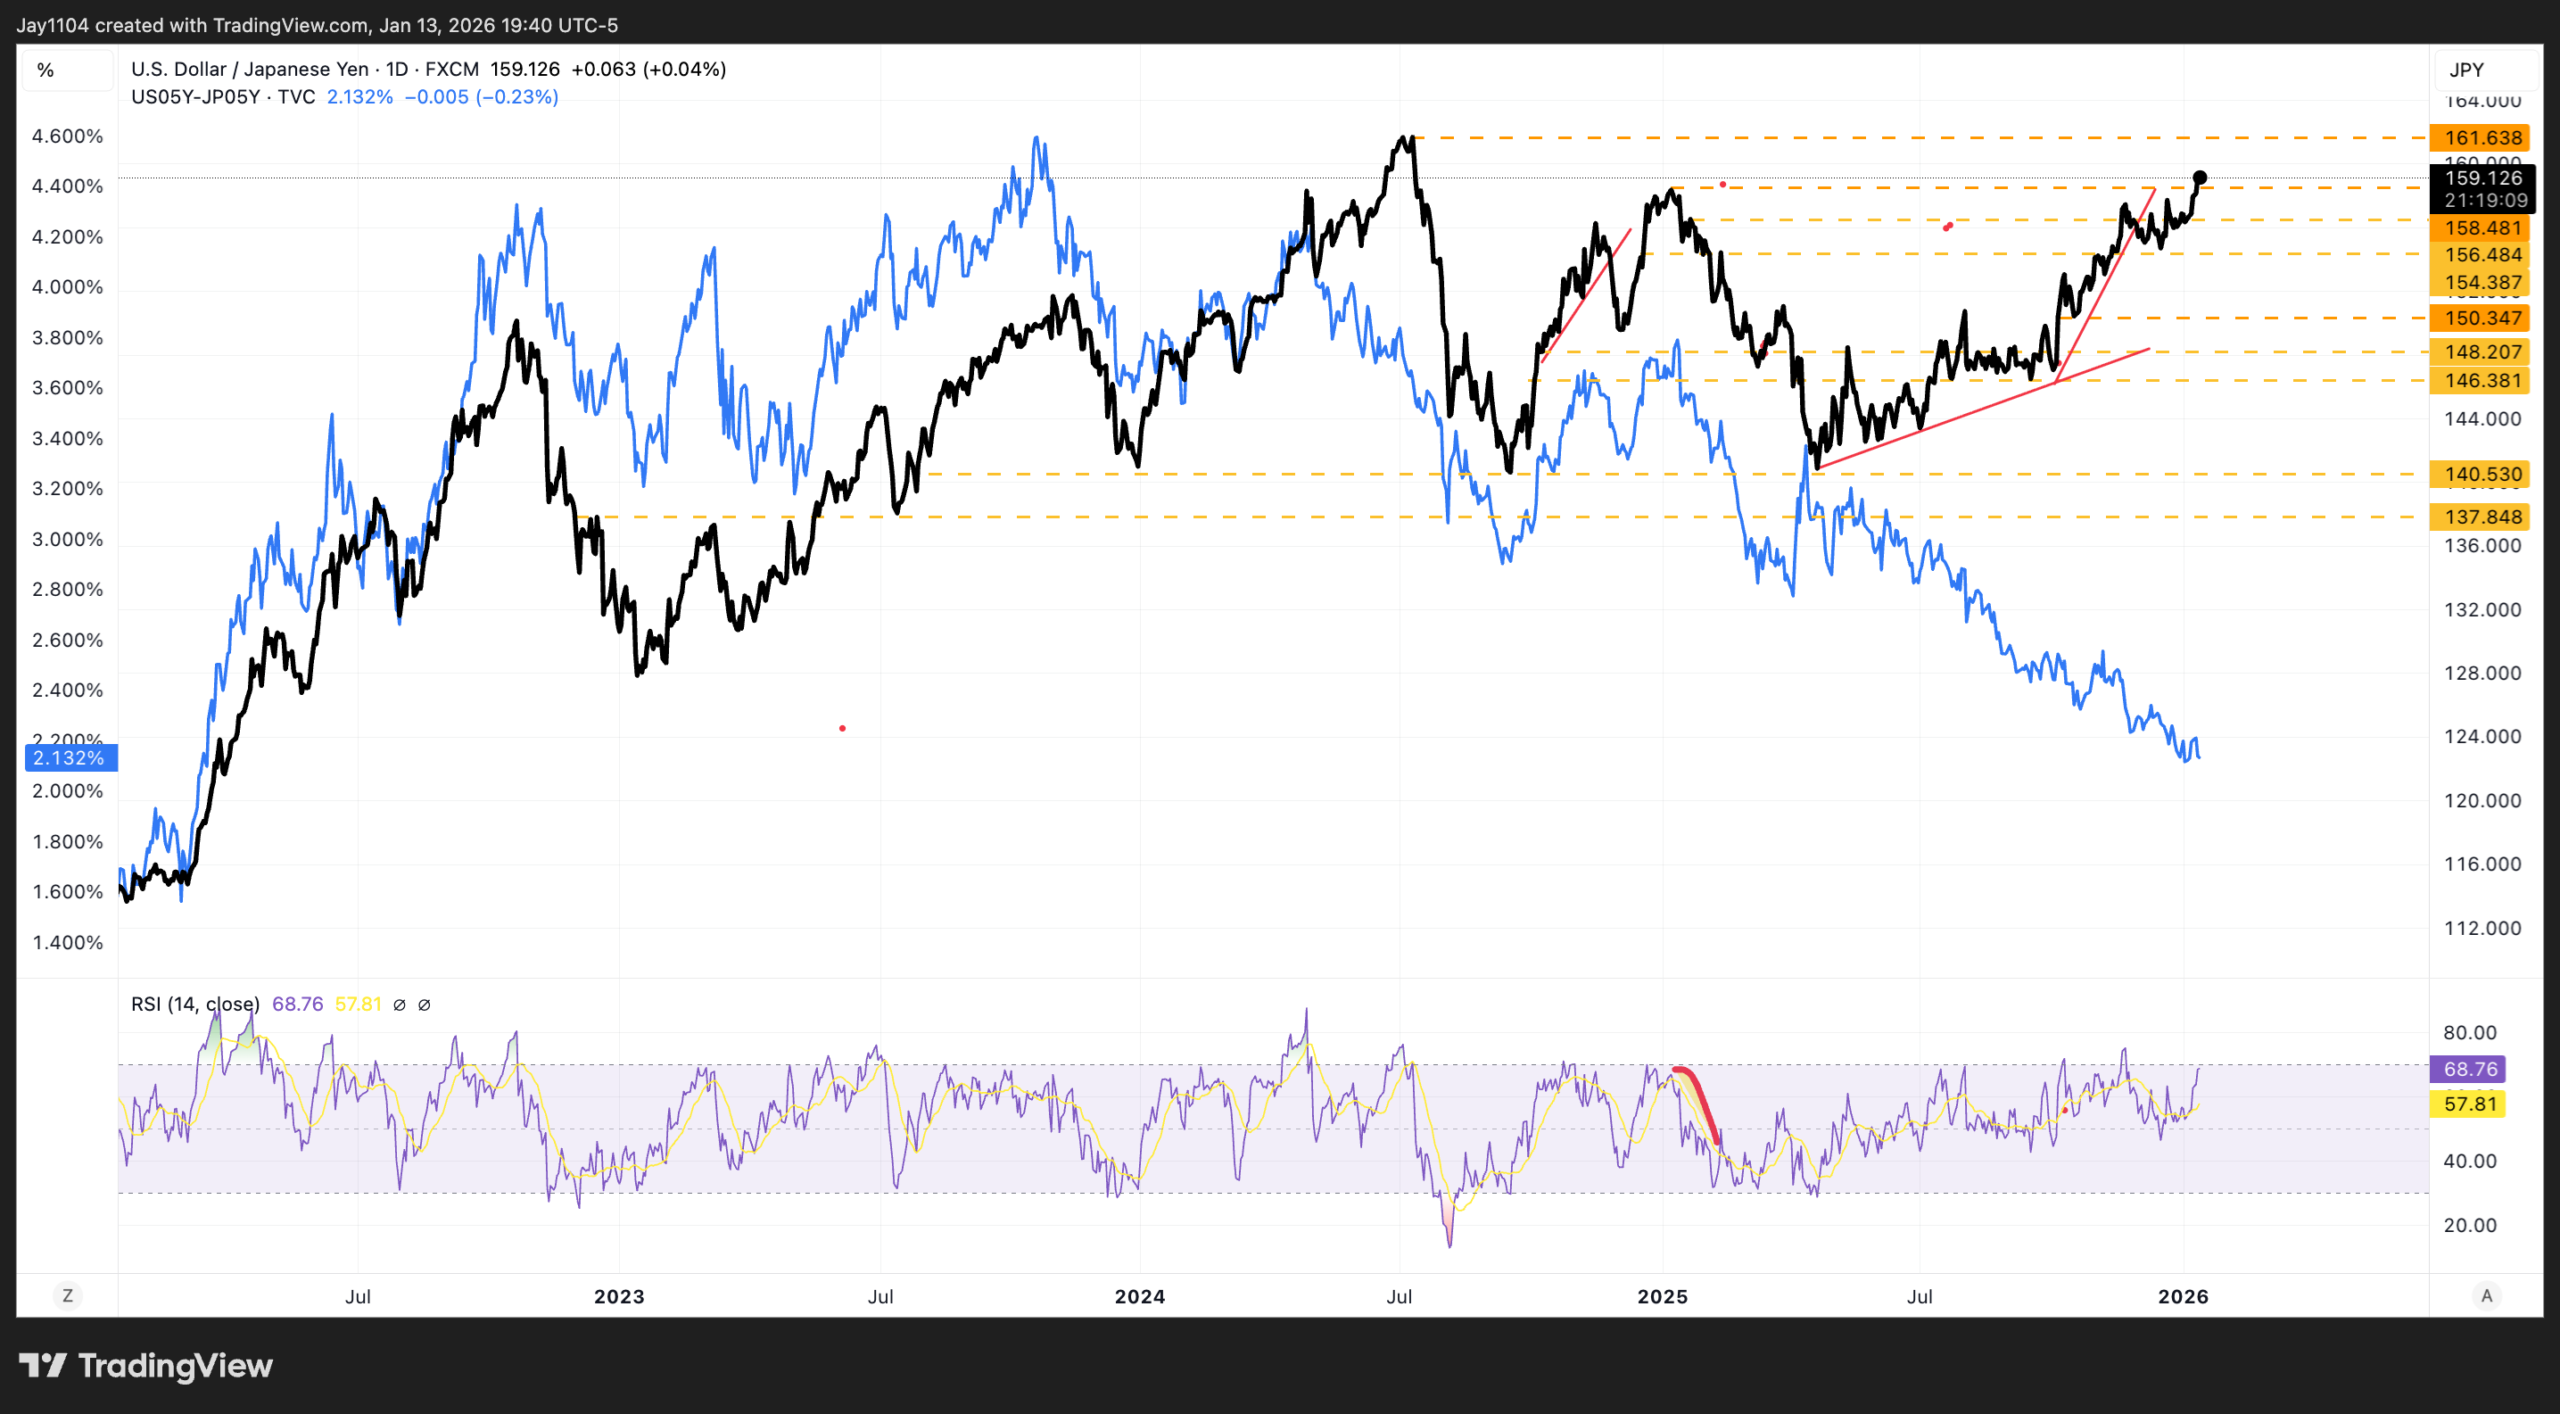Toggle the A auto-scale button on price axis
2560x1414 pixels.
2486,1296
